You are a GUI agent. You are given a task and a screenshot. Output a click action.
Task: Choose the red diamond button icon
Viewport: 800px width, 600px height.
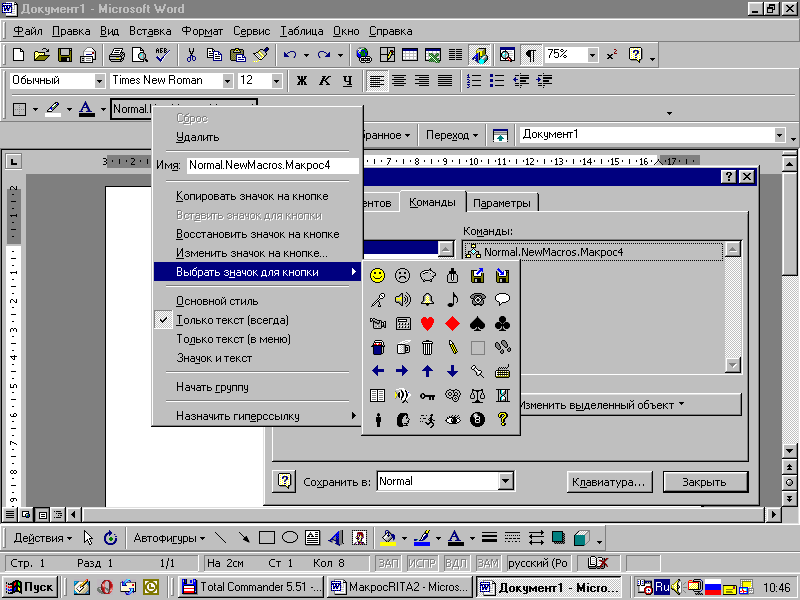pos(453,323)
